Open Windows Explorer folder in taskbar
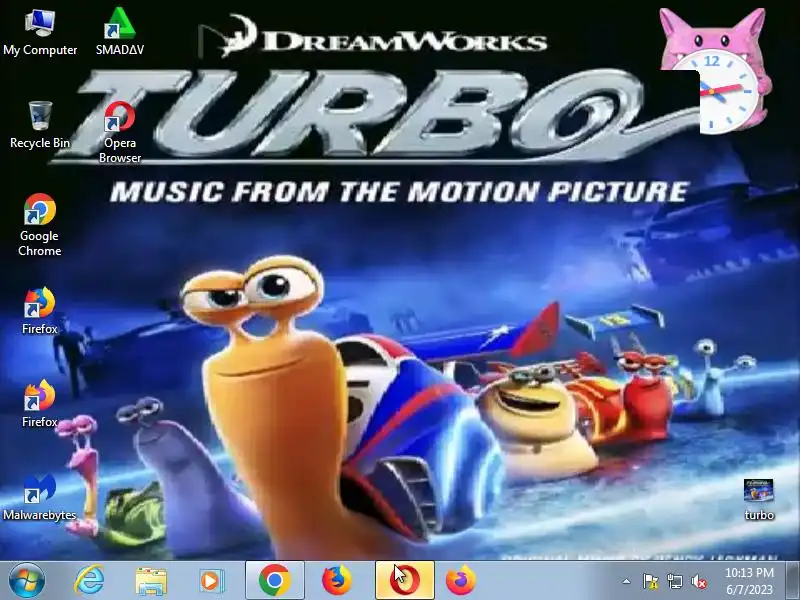The height and width of the screenshot is (600, 800). pos(151,581)
